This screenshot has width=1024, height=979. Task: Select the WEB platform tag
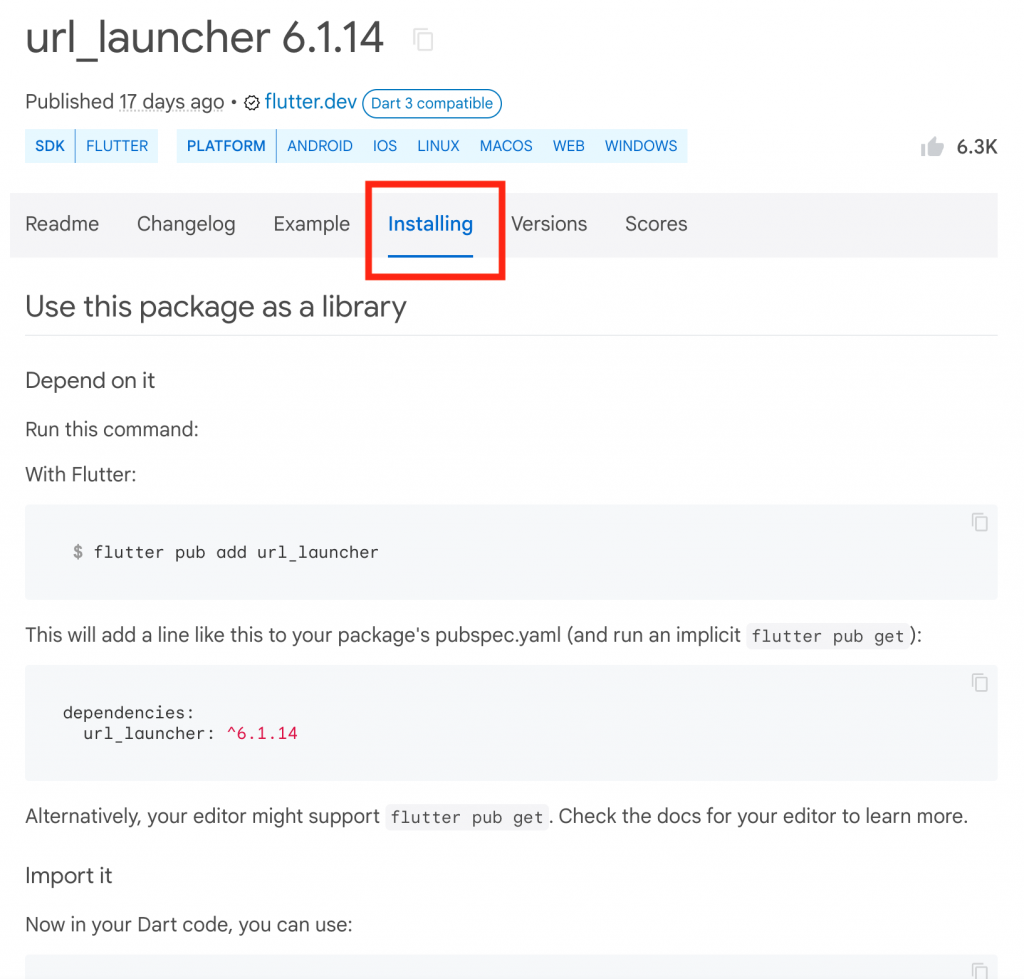569,146
